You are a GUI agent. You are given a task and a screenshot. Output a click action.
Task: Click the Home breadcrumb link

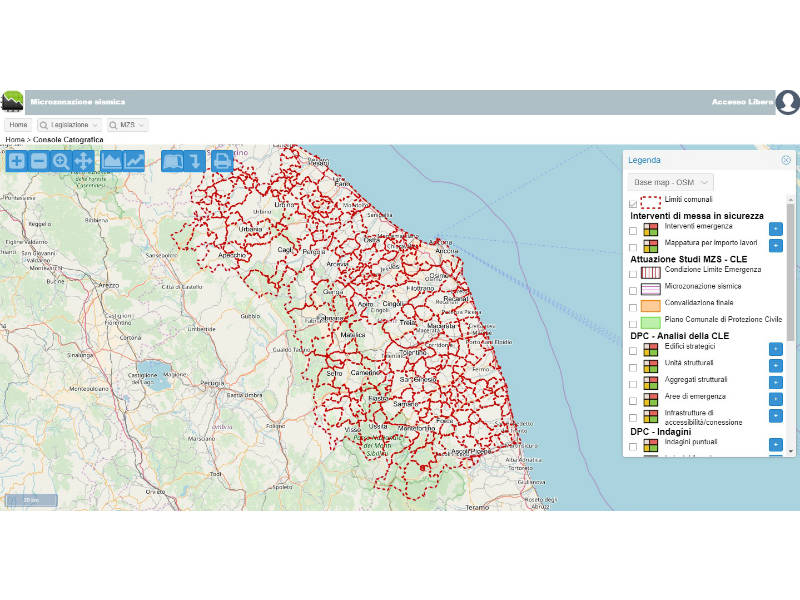click(15, 140)
